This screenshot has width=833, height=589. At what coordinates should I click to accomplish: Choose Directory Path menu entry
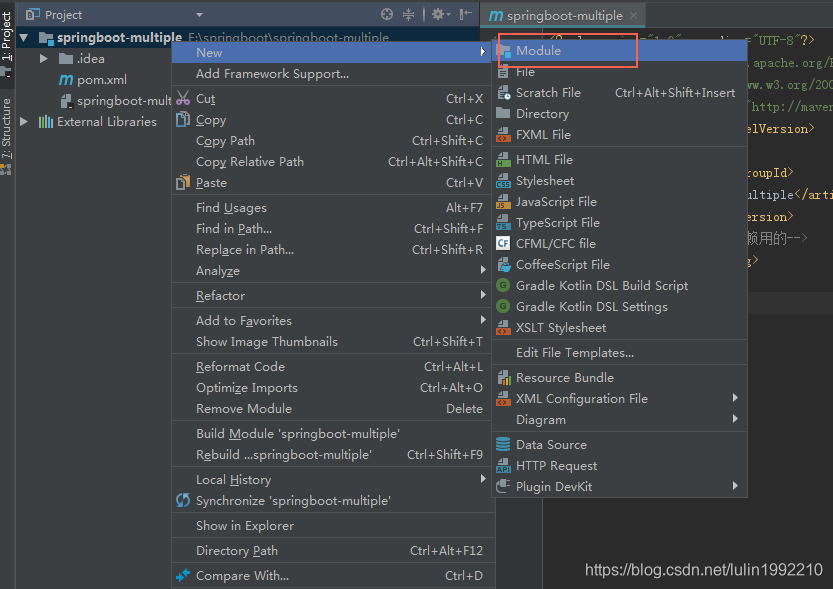(332, 551)
